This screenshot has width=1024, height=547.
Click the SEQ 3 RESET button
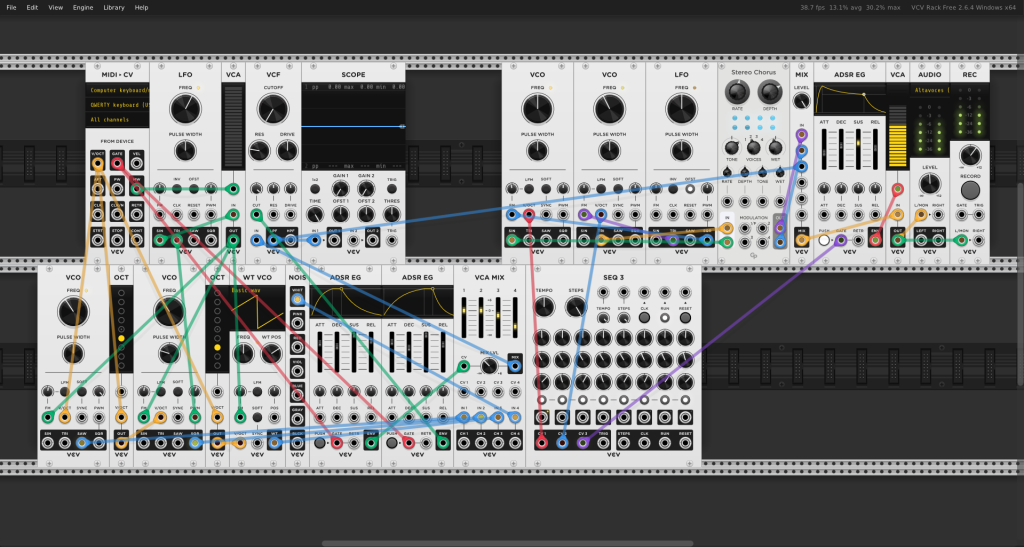click(x=685, y=318)
